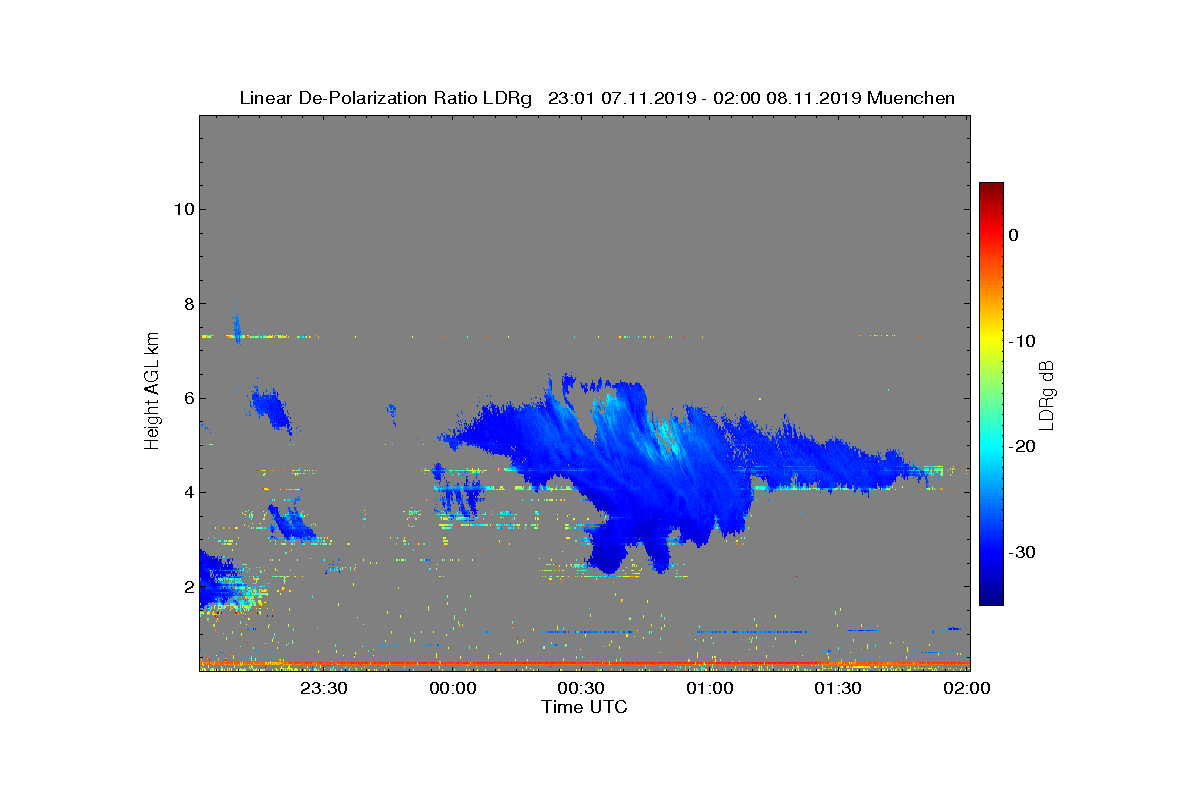Click the dark red top of the colorbar
1200x800 pixels.
point(991,190)
